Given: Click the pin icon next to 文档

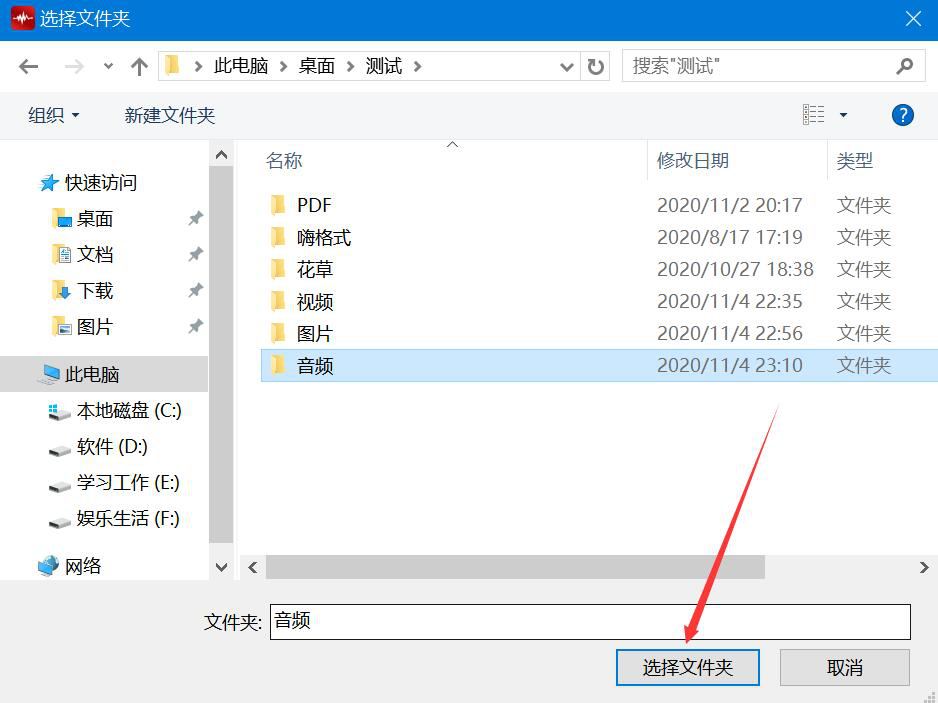Looking at the screenshot, I should coord(196,254).
